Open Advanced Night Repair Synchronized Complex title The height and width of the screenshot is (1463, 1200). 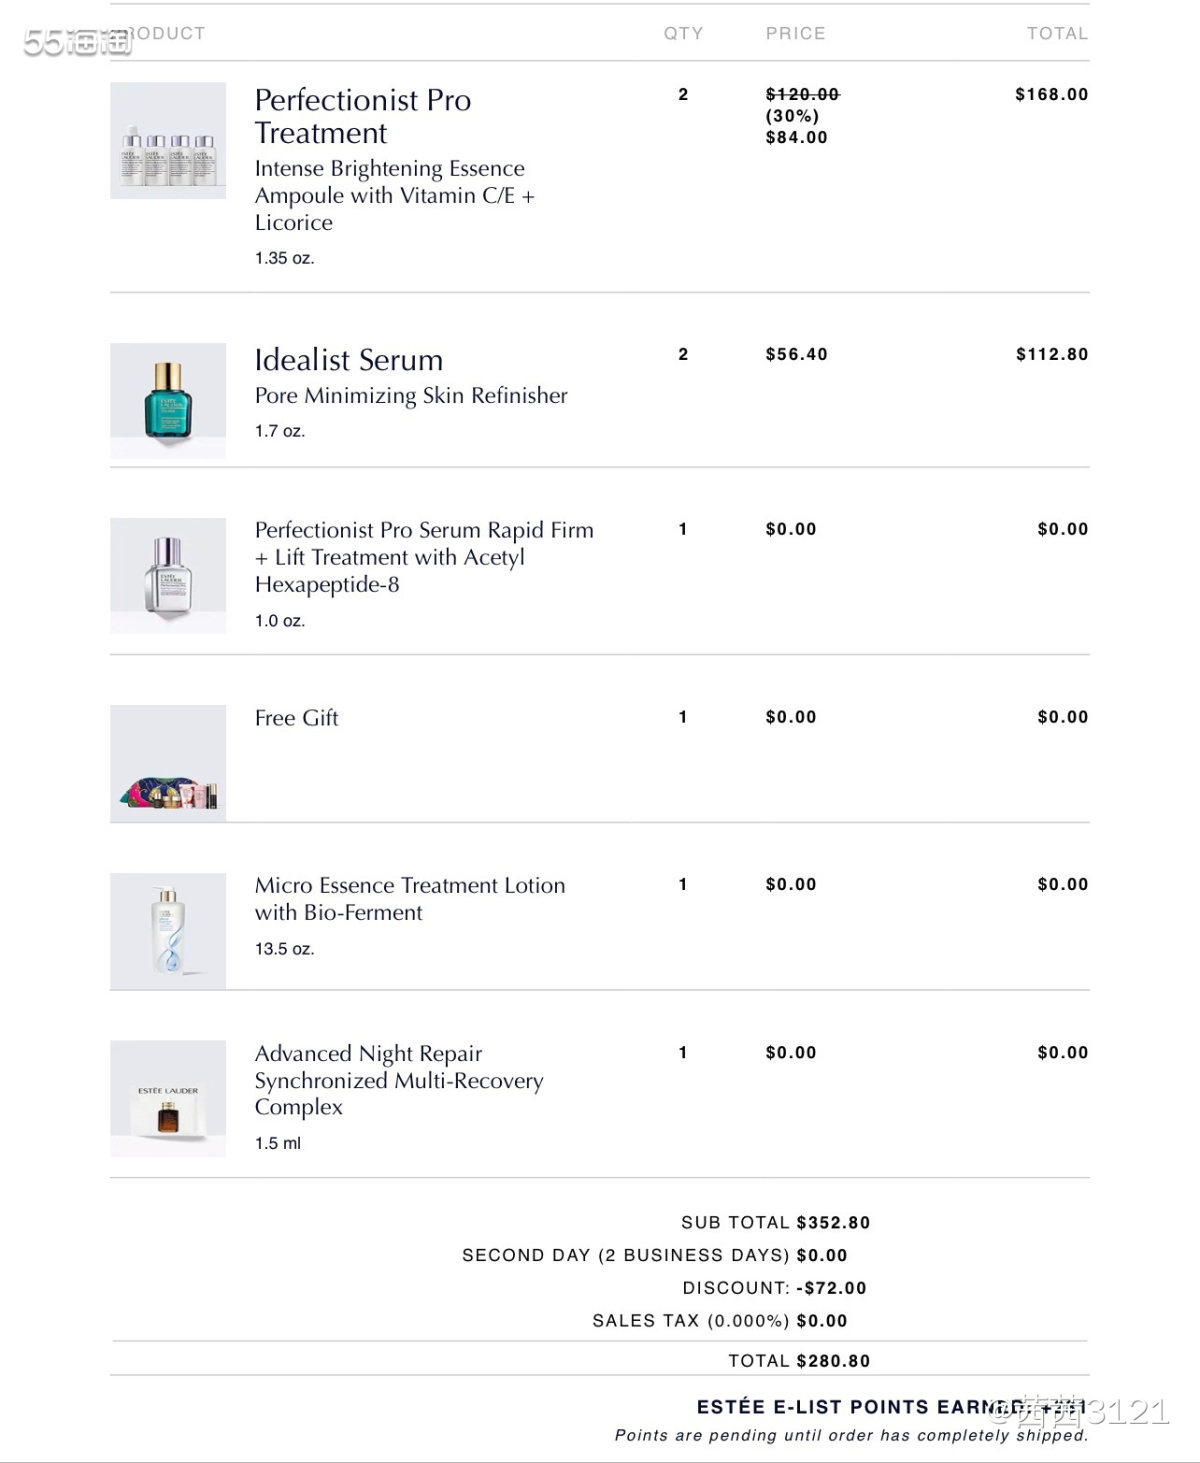[399, 1080]
